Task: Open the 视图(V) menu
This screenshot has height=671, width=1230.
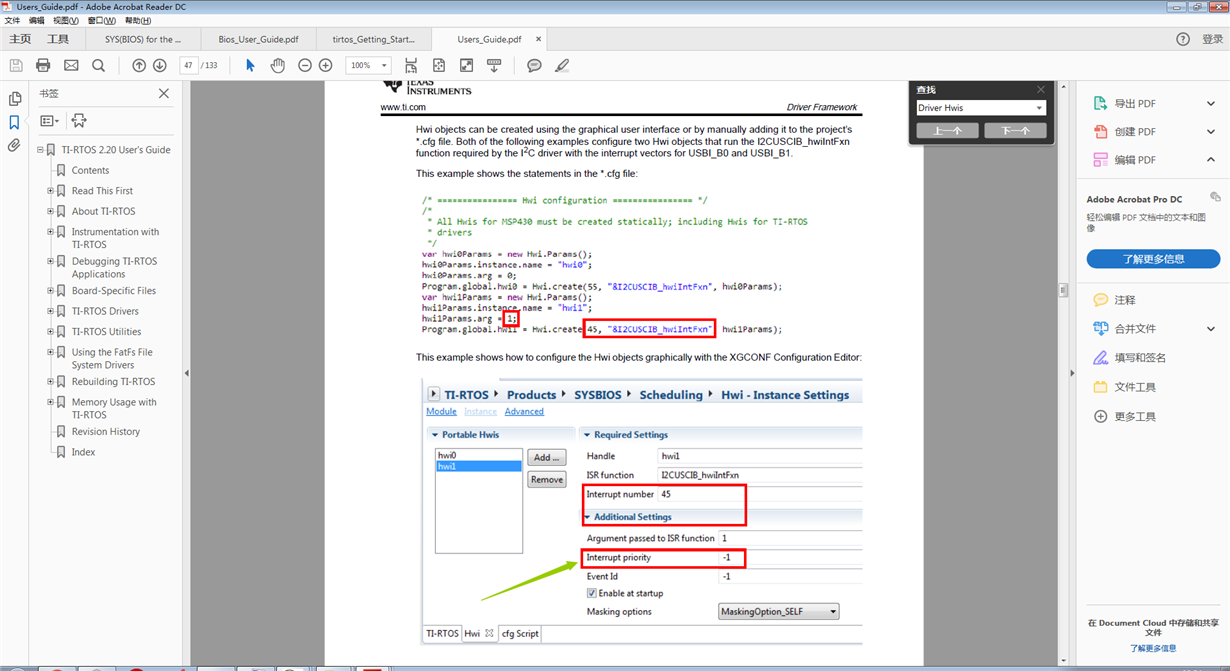Action: coord(65,20)
